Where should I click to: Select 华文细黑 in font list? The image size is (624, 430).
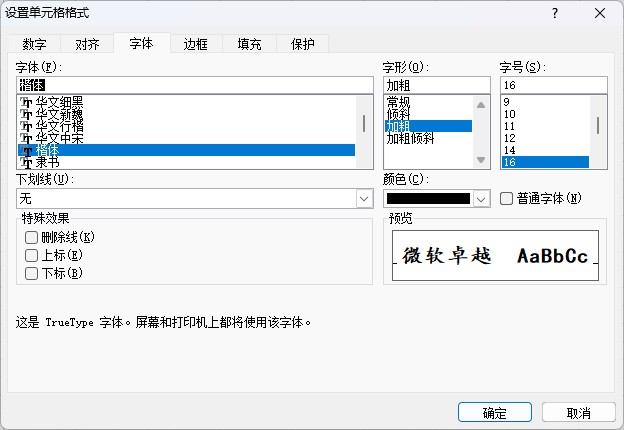coord(186,102)
